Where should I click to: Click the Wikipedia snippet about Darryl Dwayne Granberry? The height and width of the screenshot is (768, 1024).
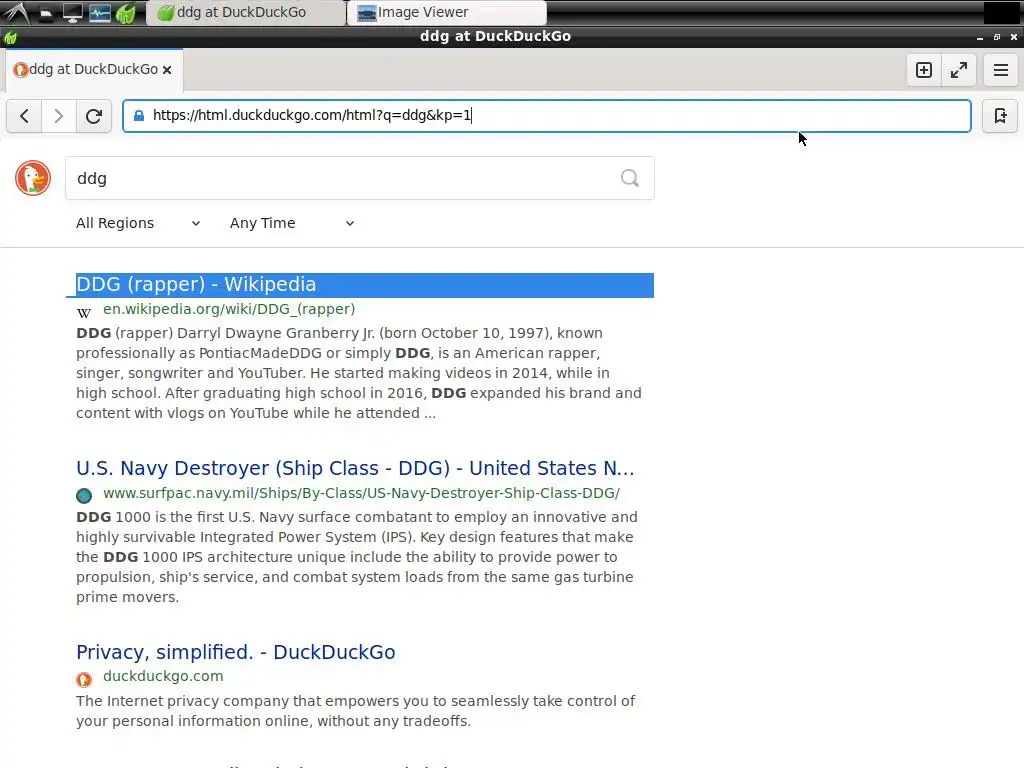[x=359, y=373]
